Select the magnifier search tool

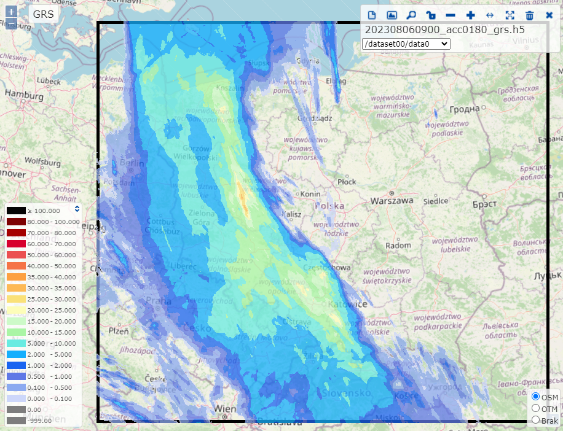[411, 15]
